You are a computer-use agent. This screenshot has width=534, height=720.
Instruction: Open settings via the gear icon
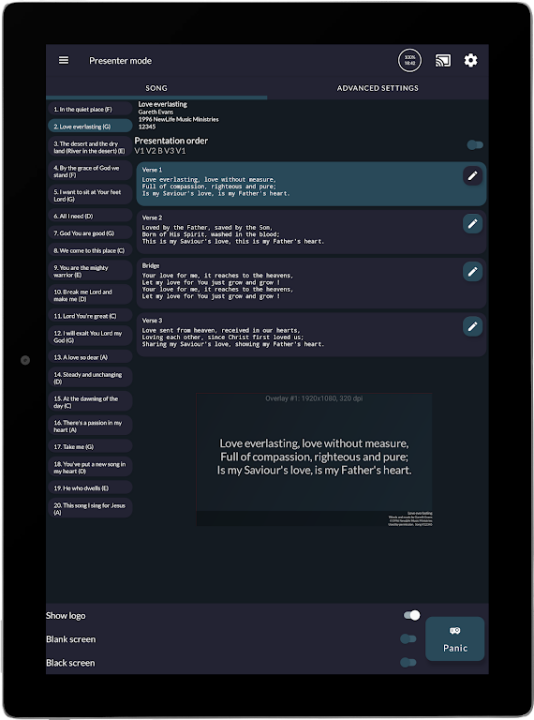[x=471, y=60]
